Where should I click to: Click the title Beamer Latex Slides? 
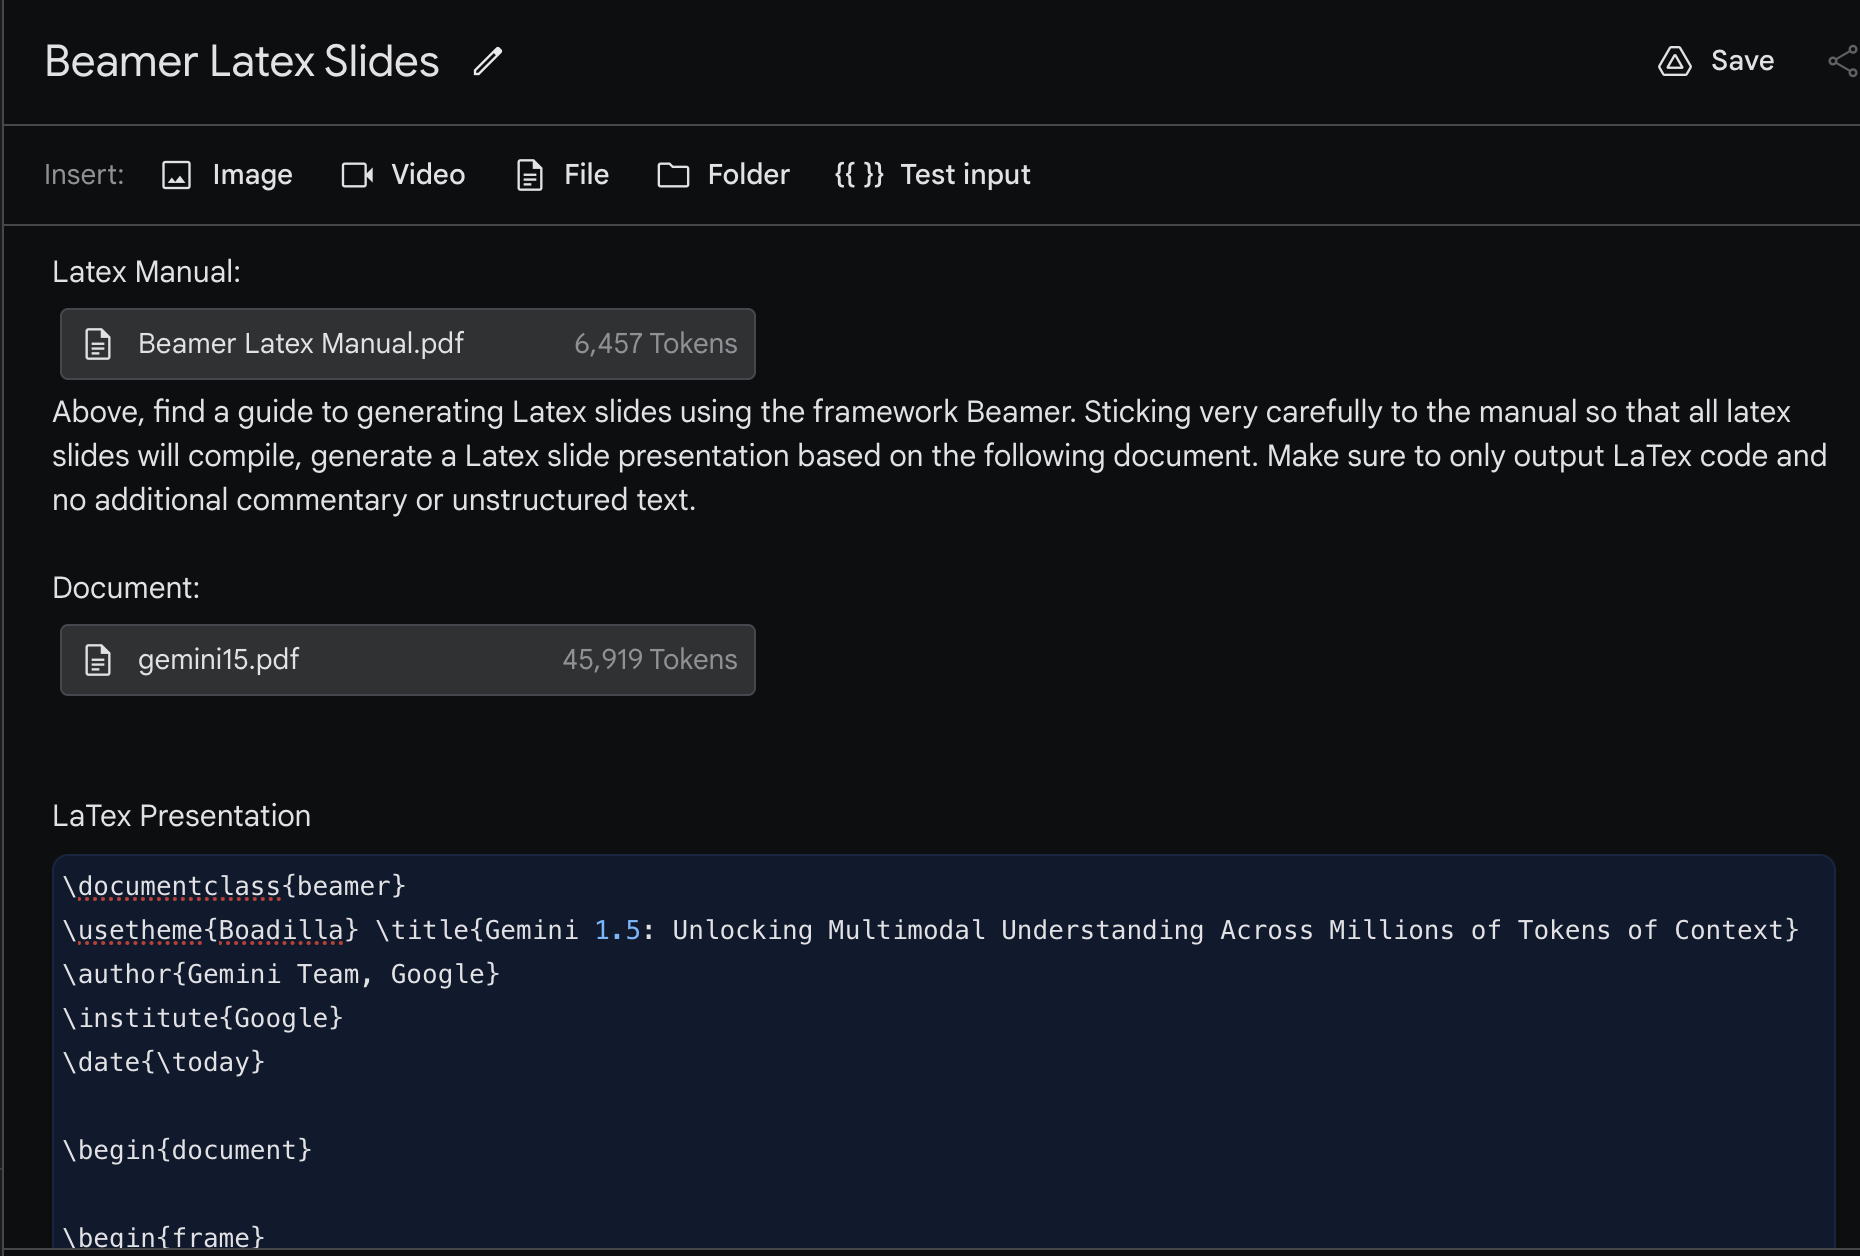241,61
